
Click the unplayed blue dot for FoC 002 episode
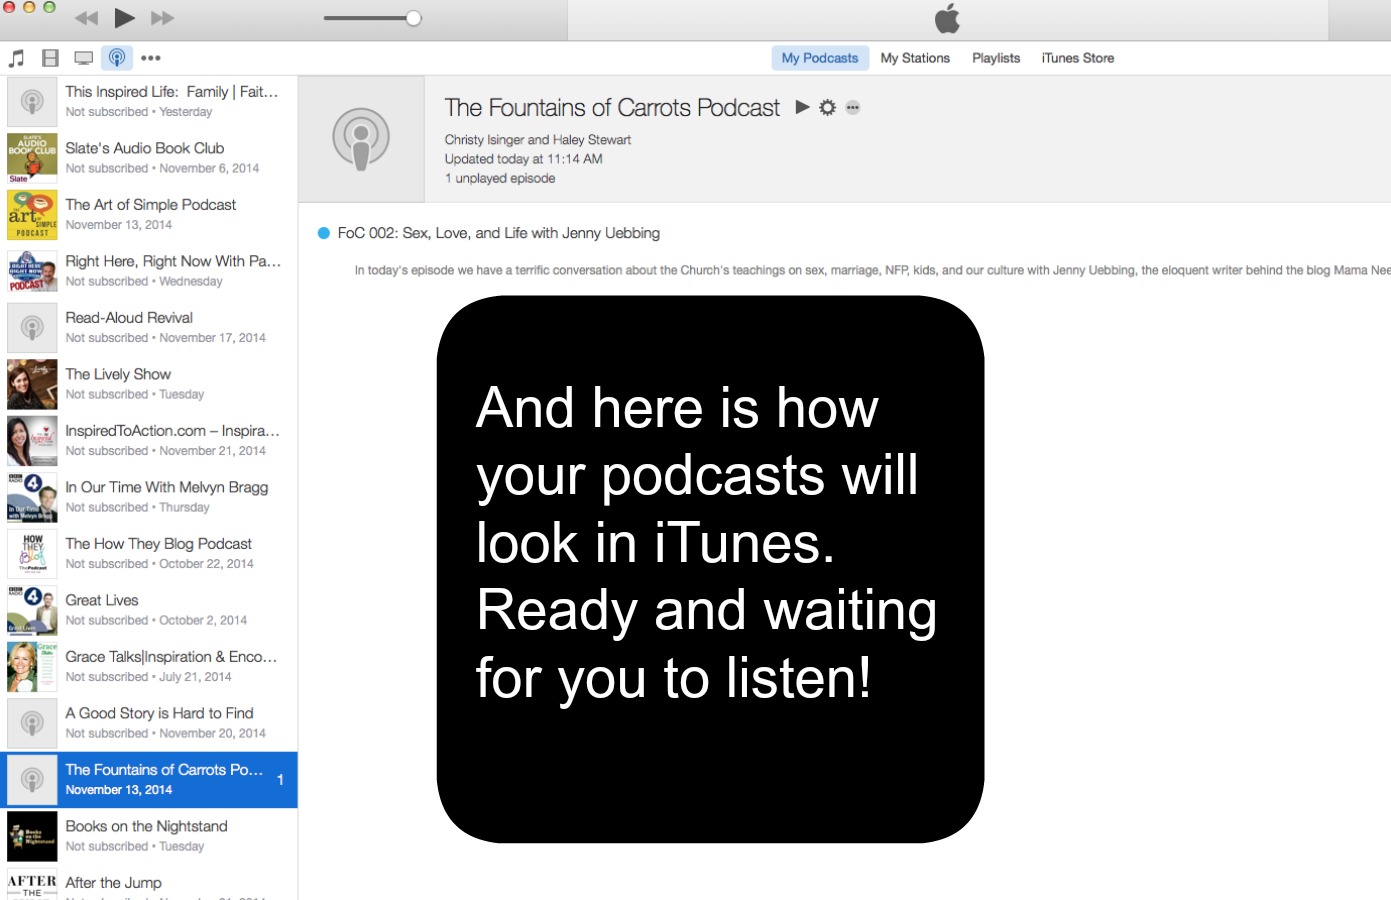(x=323, y=233)
